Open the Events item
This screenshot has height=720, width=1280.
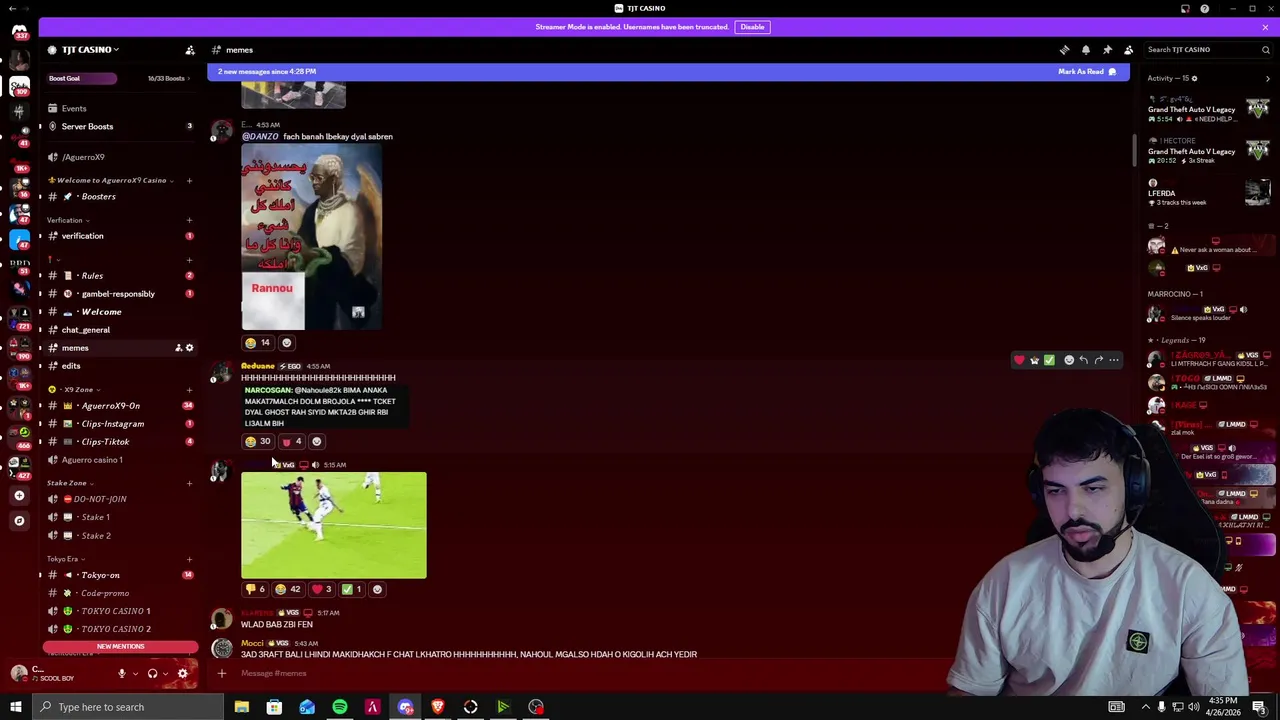point(120,108)
